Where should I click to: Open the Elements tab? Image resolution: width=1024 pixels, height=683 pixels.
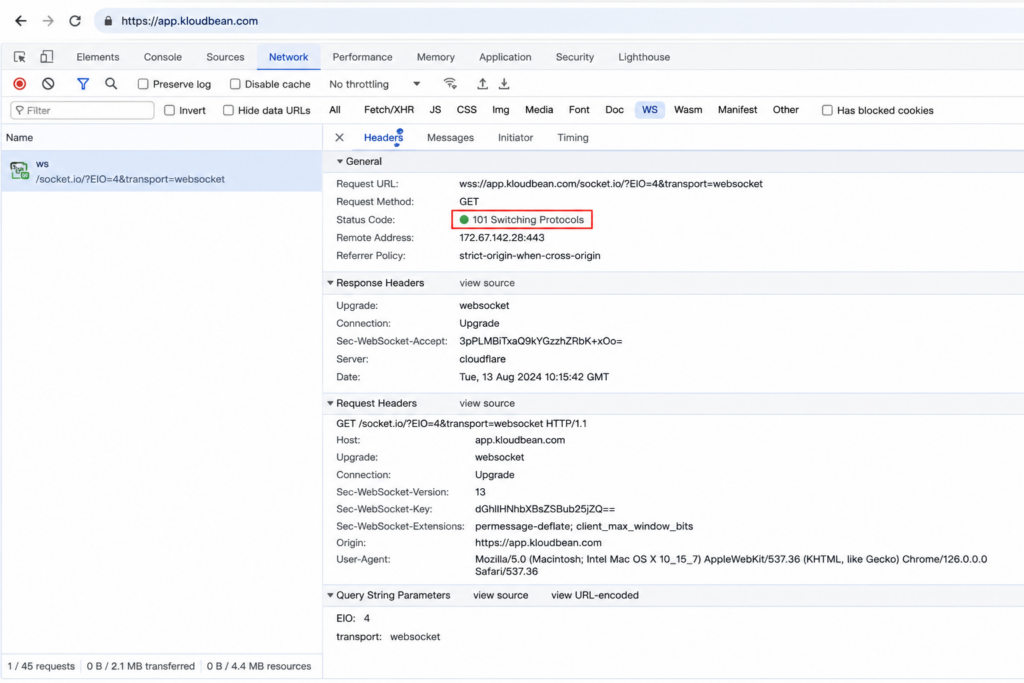98,57
